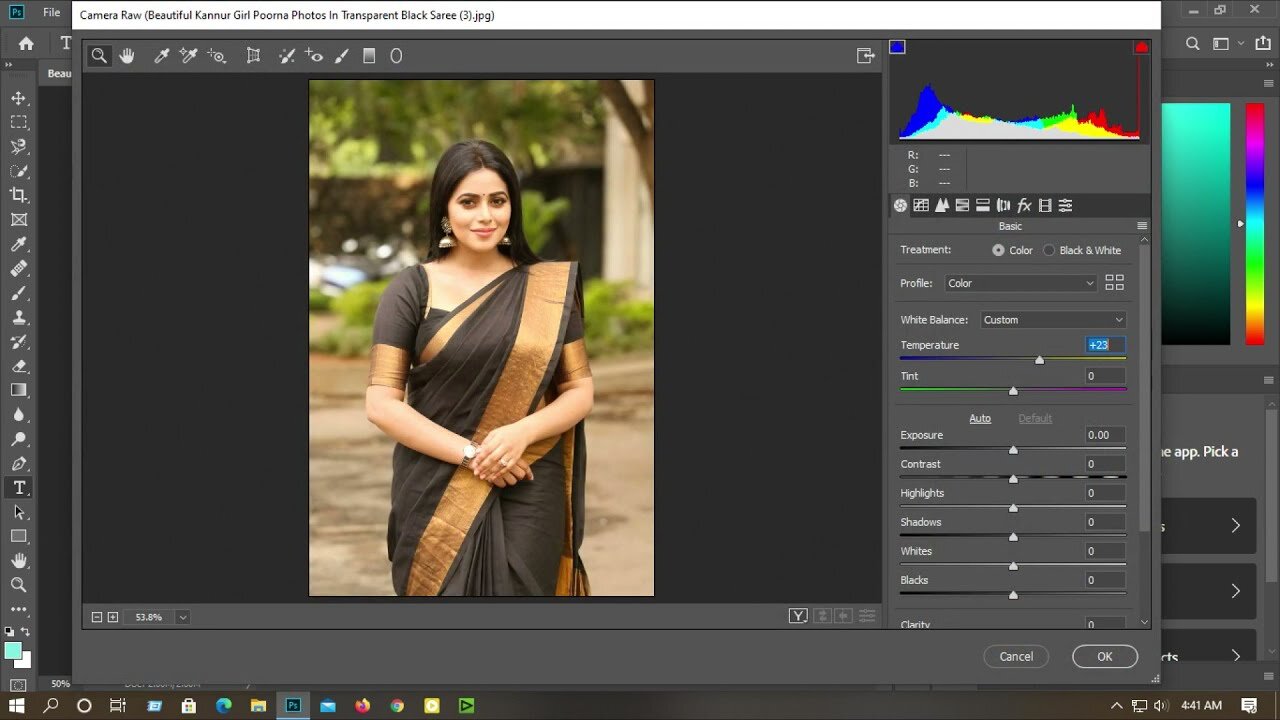This screenshot has height=720, width=1280.
Task: Select Photoshop Rectangular Marquee tool
Action: (x=18, y=122)
